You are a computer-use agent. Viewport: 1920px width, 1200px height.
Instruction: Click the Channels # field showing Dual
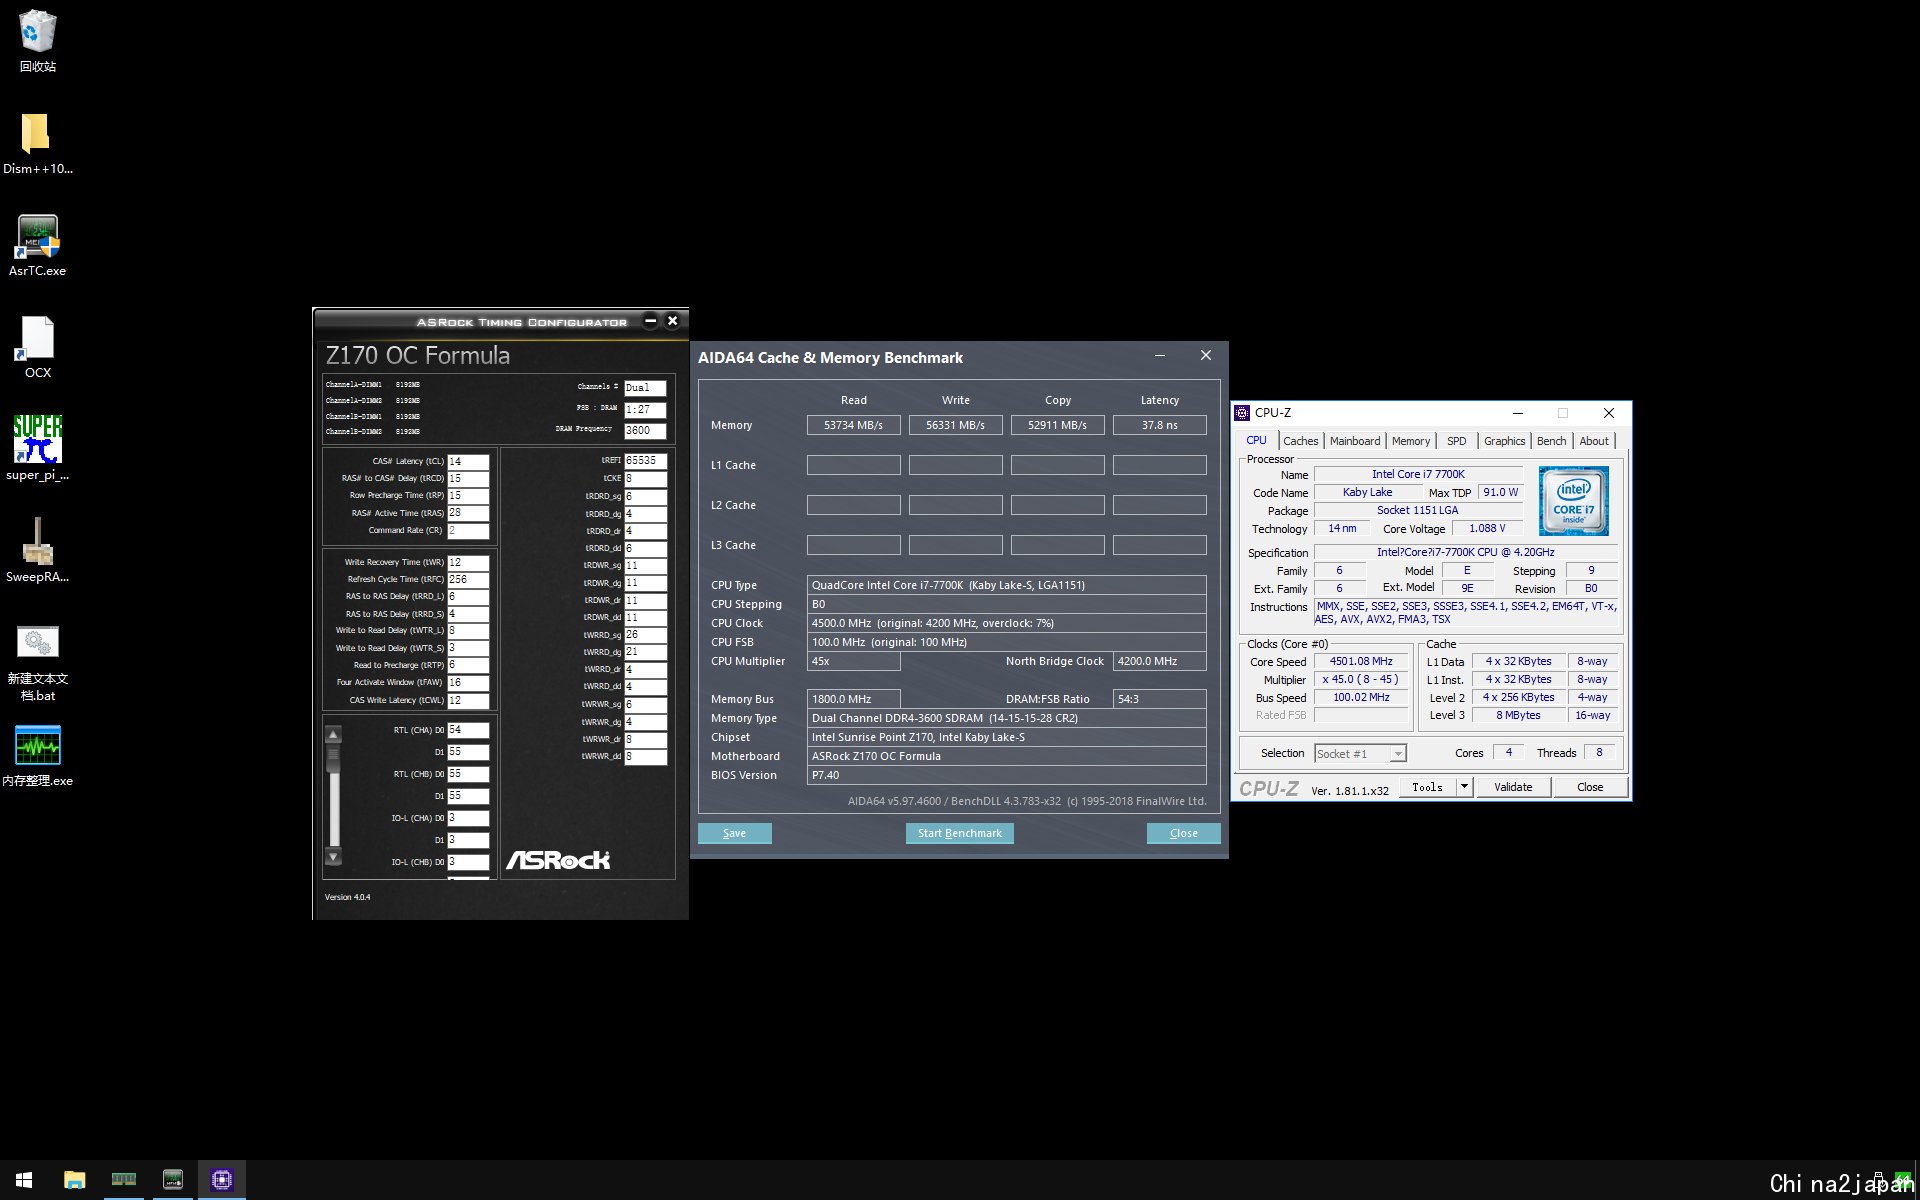645,388
